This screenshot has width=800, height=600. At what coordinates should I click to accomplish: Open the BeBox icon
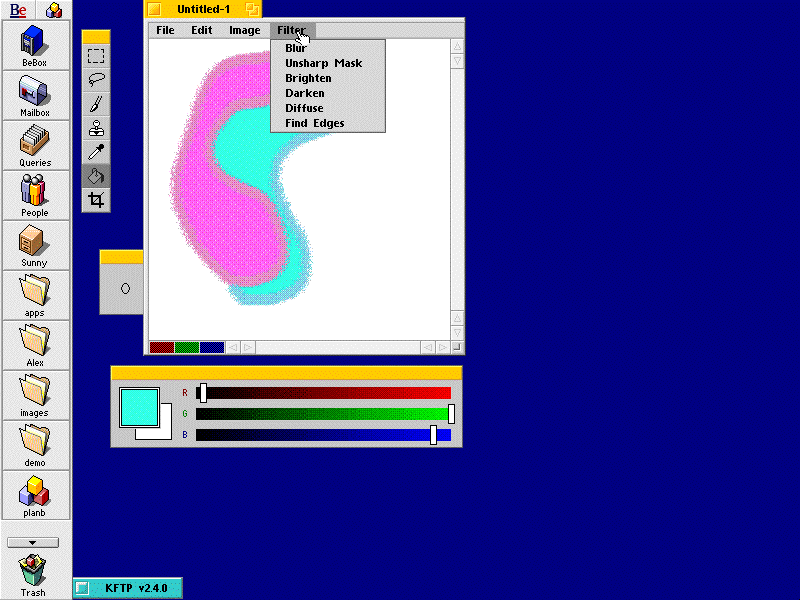point(35,46)
